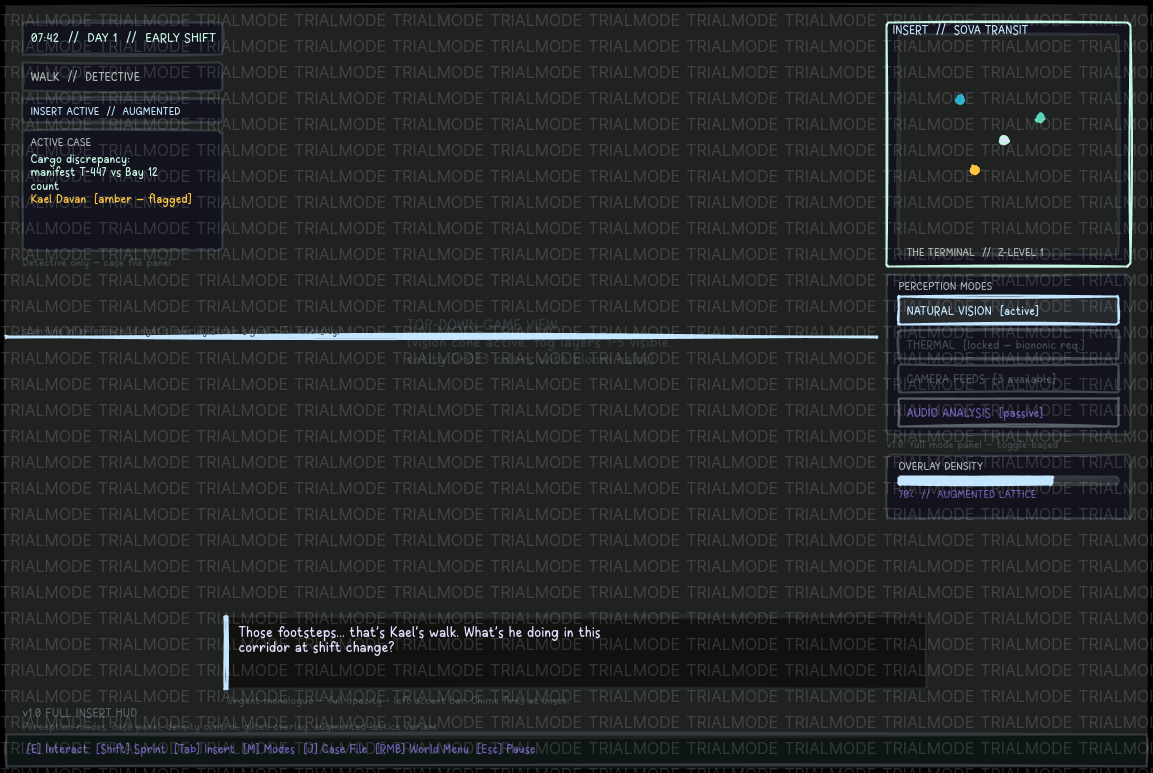This screenshot has width=1153, height=773.
Task: Click the Kael footsteps monologue box
Action: (575, 652)
